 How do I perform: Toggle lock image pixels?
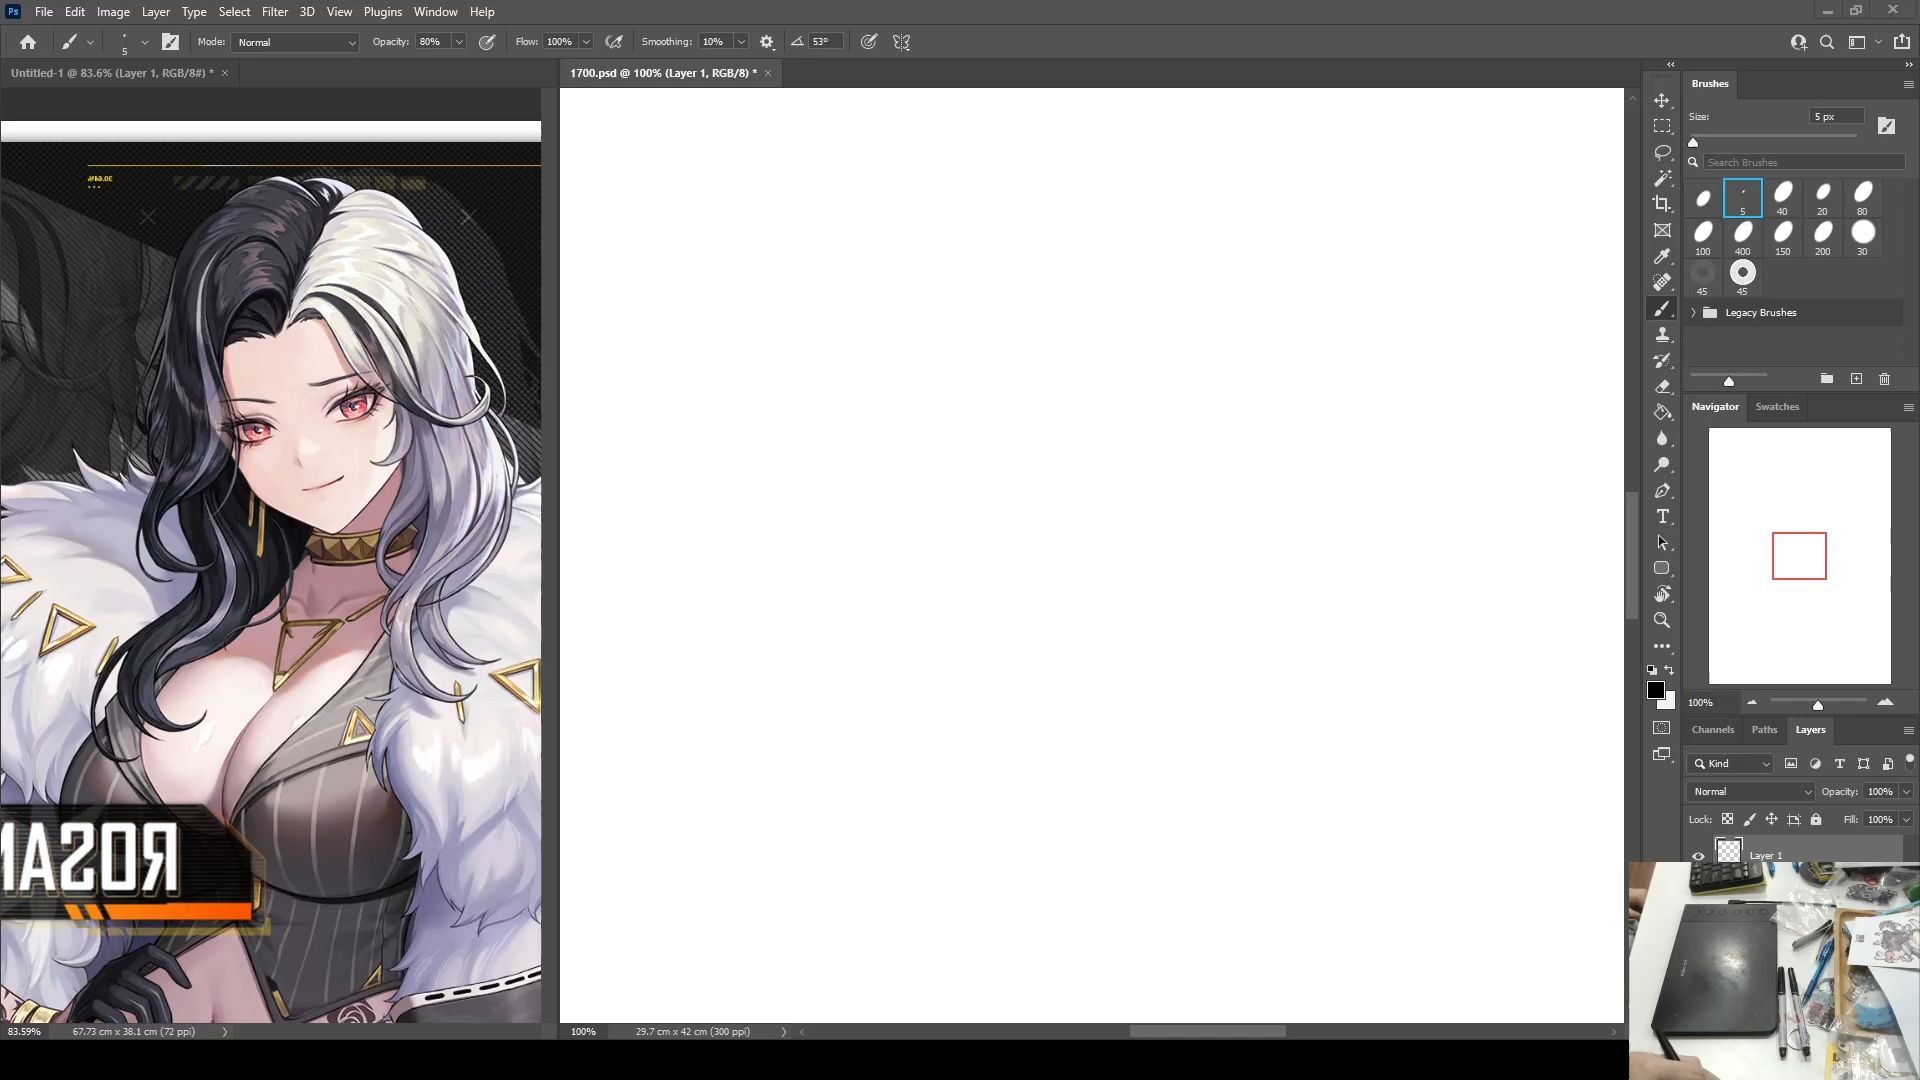(x=1749, y=819)
